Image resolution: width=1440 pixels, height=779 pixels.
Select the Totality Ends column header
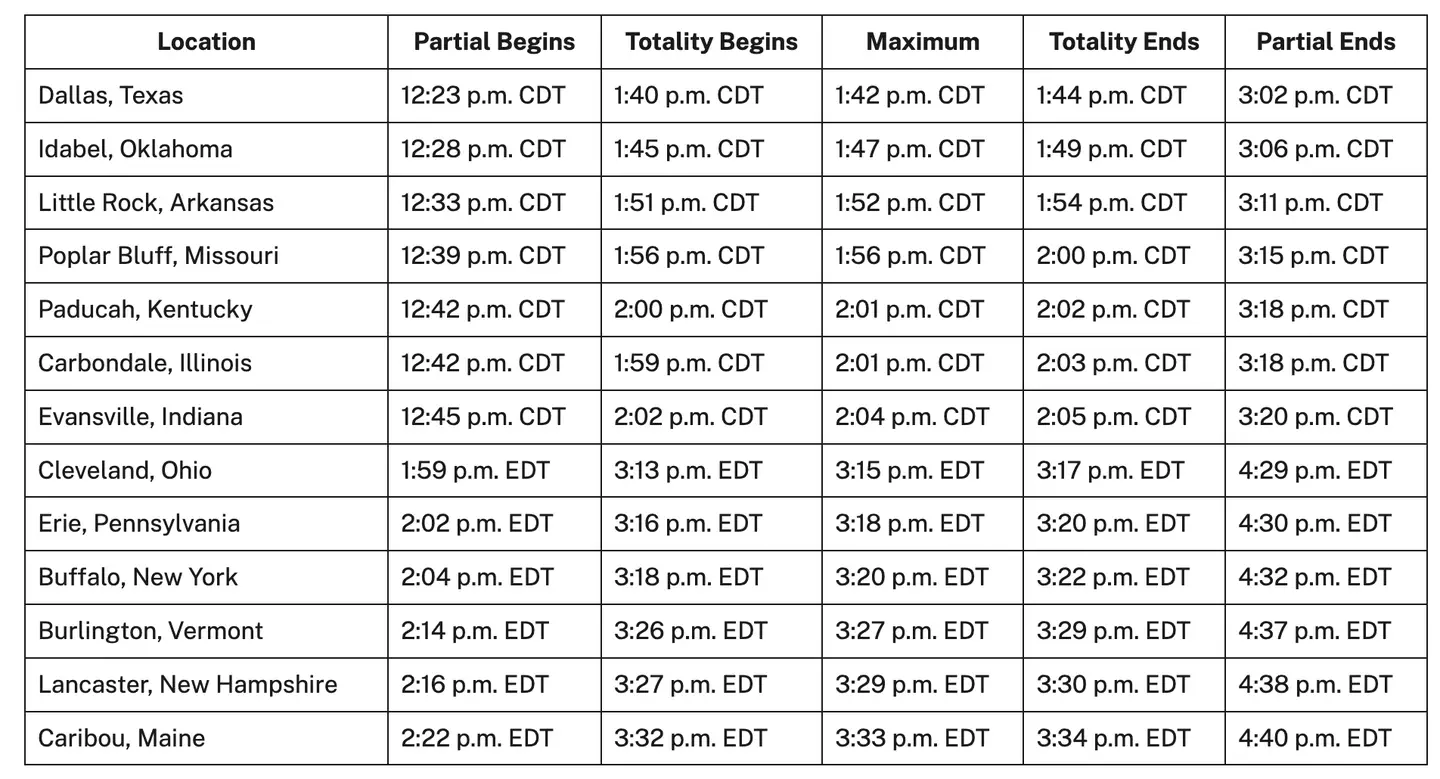pos(1124,42)
